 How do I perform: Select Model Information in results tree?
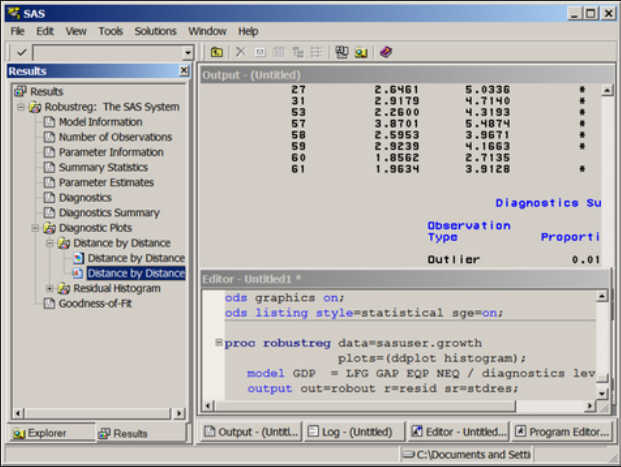click(100, 122)
